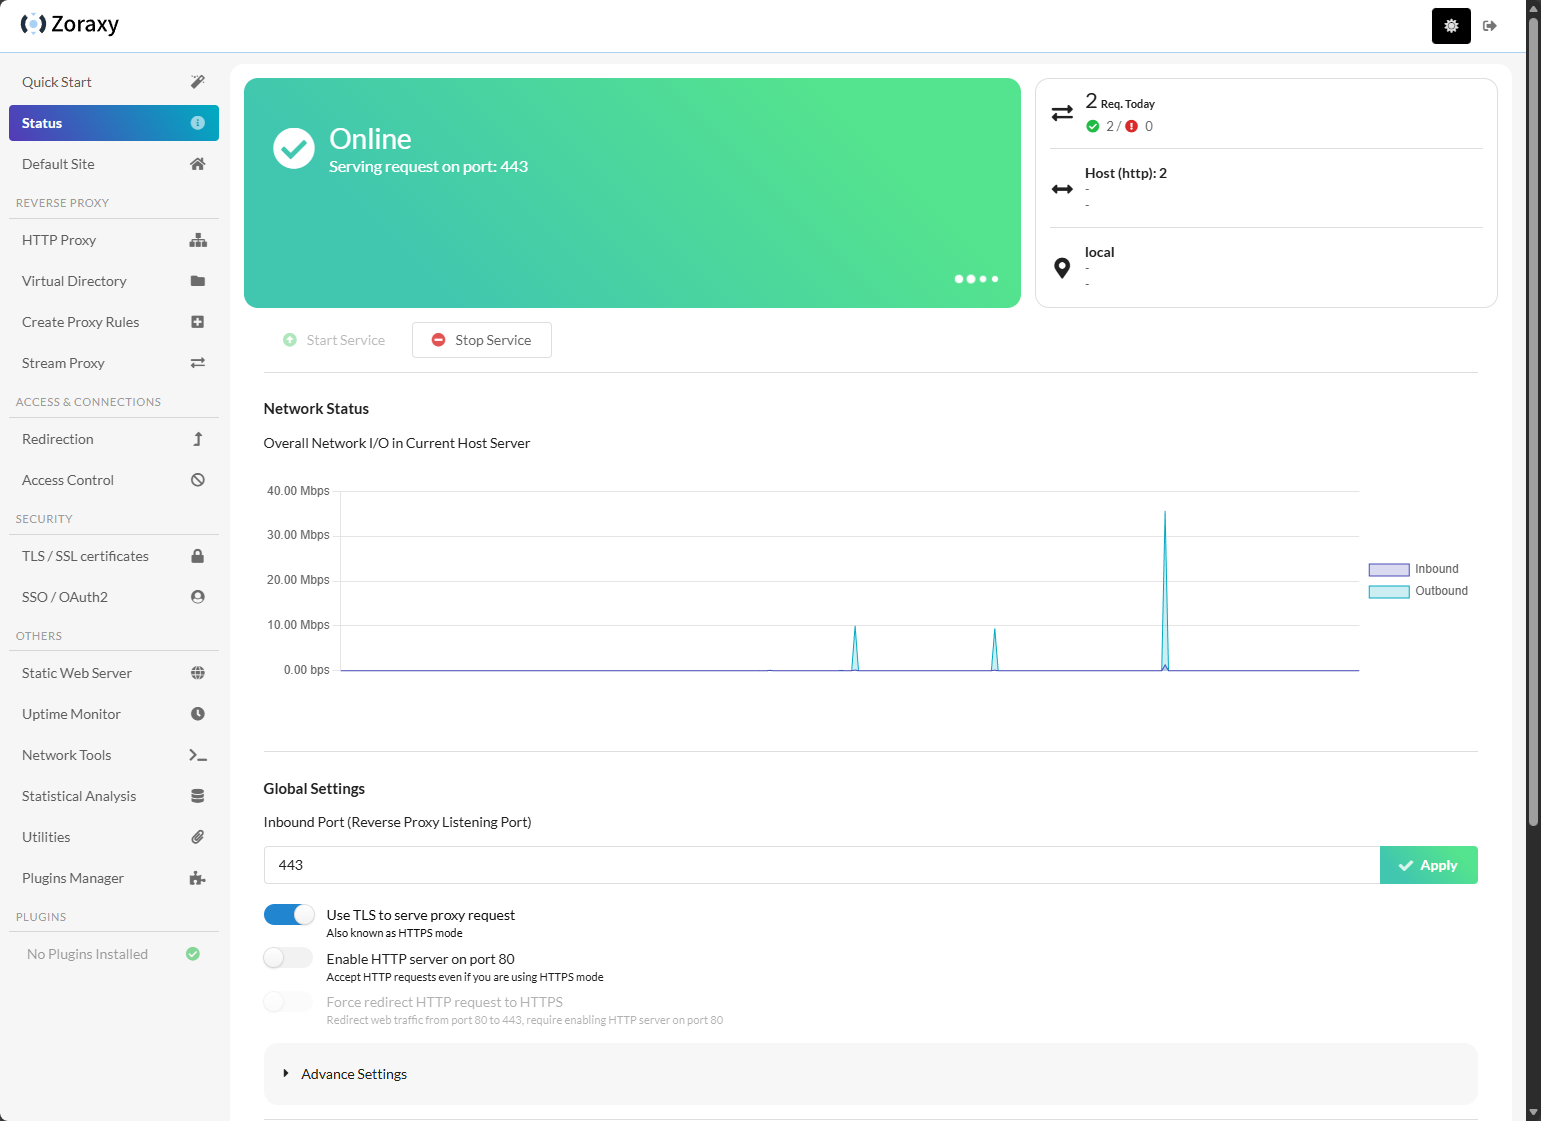Viewport: 1541px width, 1121px height.
Task: Click the page vertical scrollbar thumb
Action: pos(1533,420)
